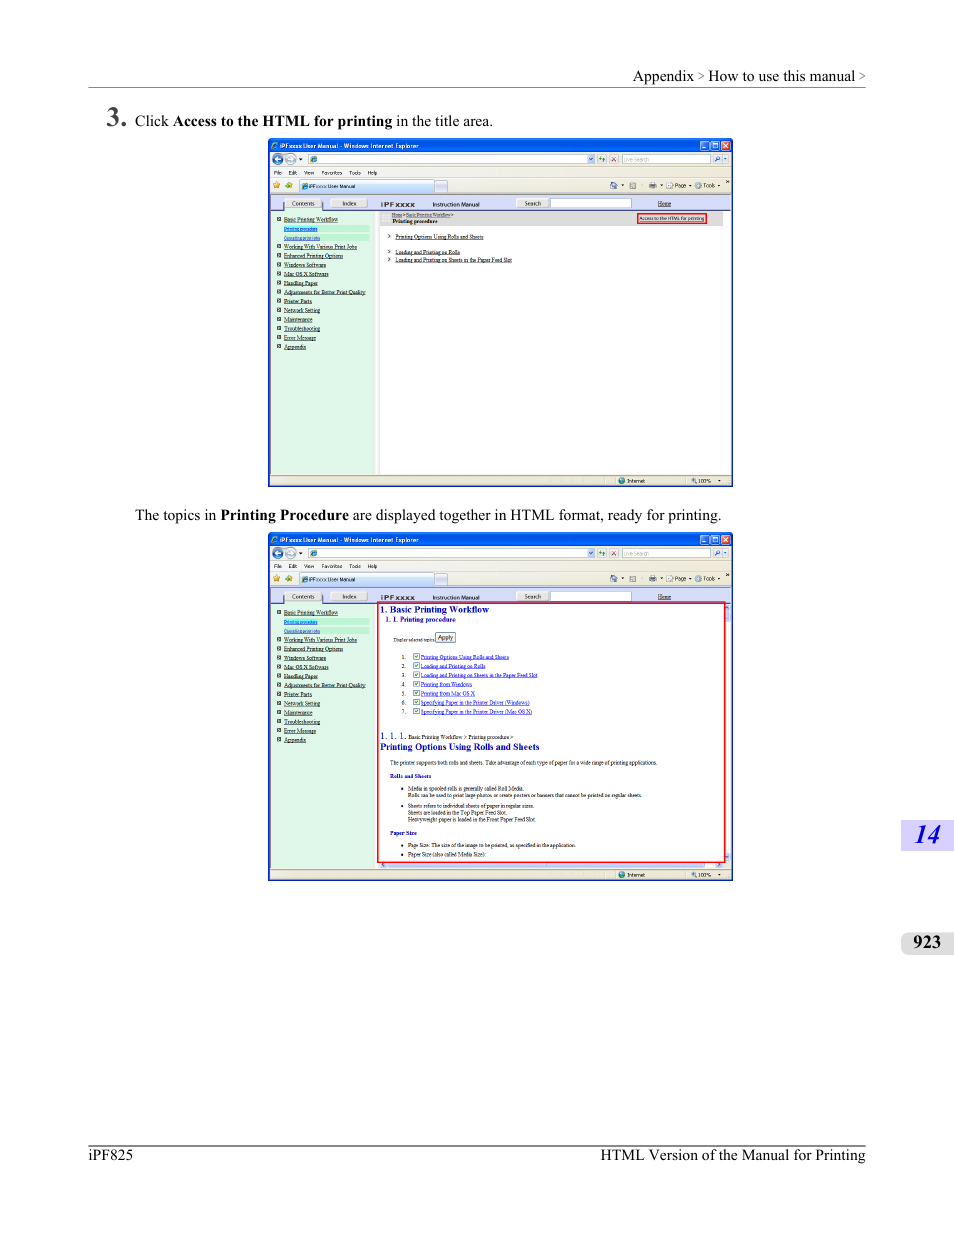Open Favorites Center star in the lower browser window
954x1235 pixels.
pyautogui.click(x=276, y=578)
